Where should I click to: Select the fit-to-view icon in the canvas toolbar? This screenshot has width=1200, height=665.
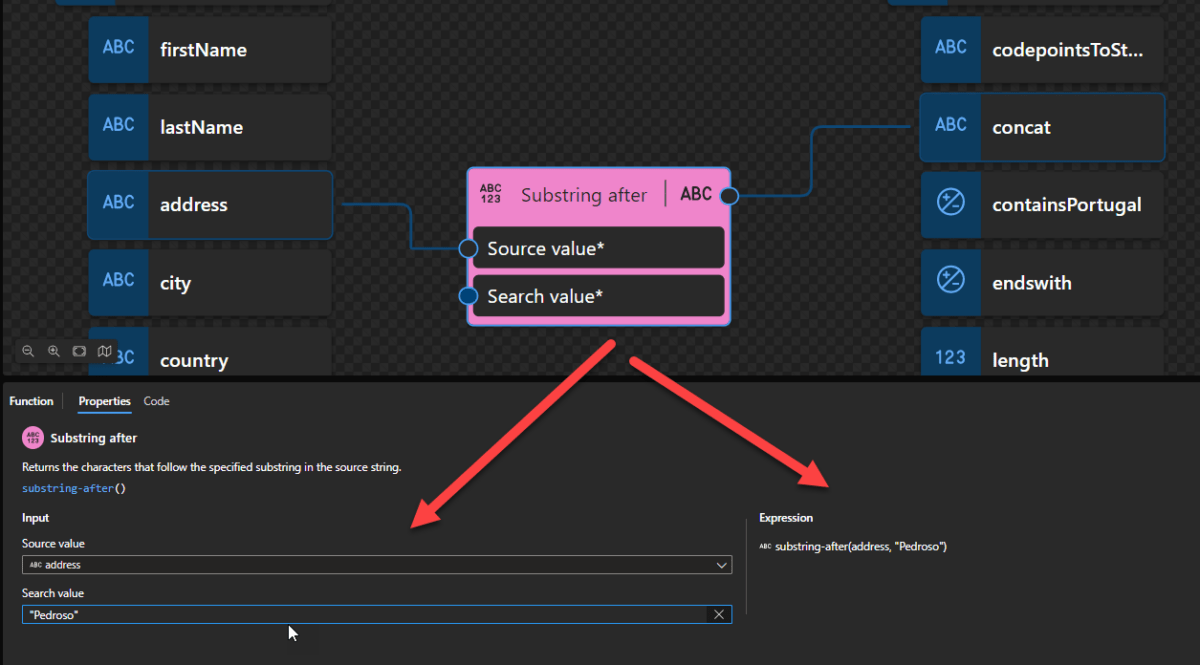coord(79,351)
